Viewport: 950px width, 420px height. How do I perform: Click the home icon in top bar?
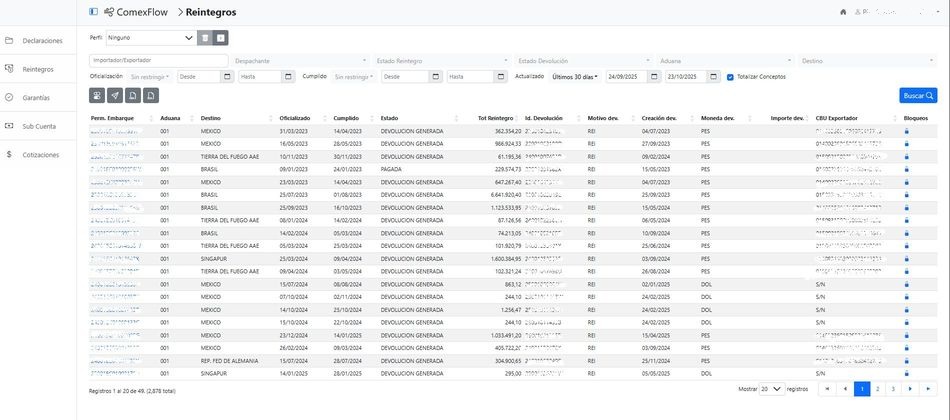point(843,12)
